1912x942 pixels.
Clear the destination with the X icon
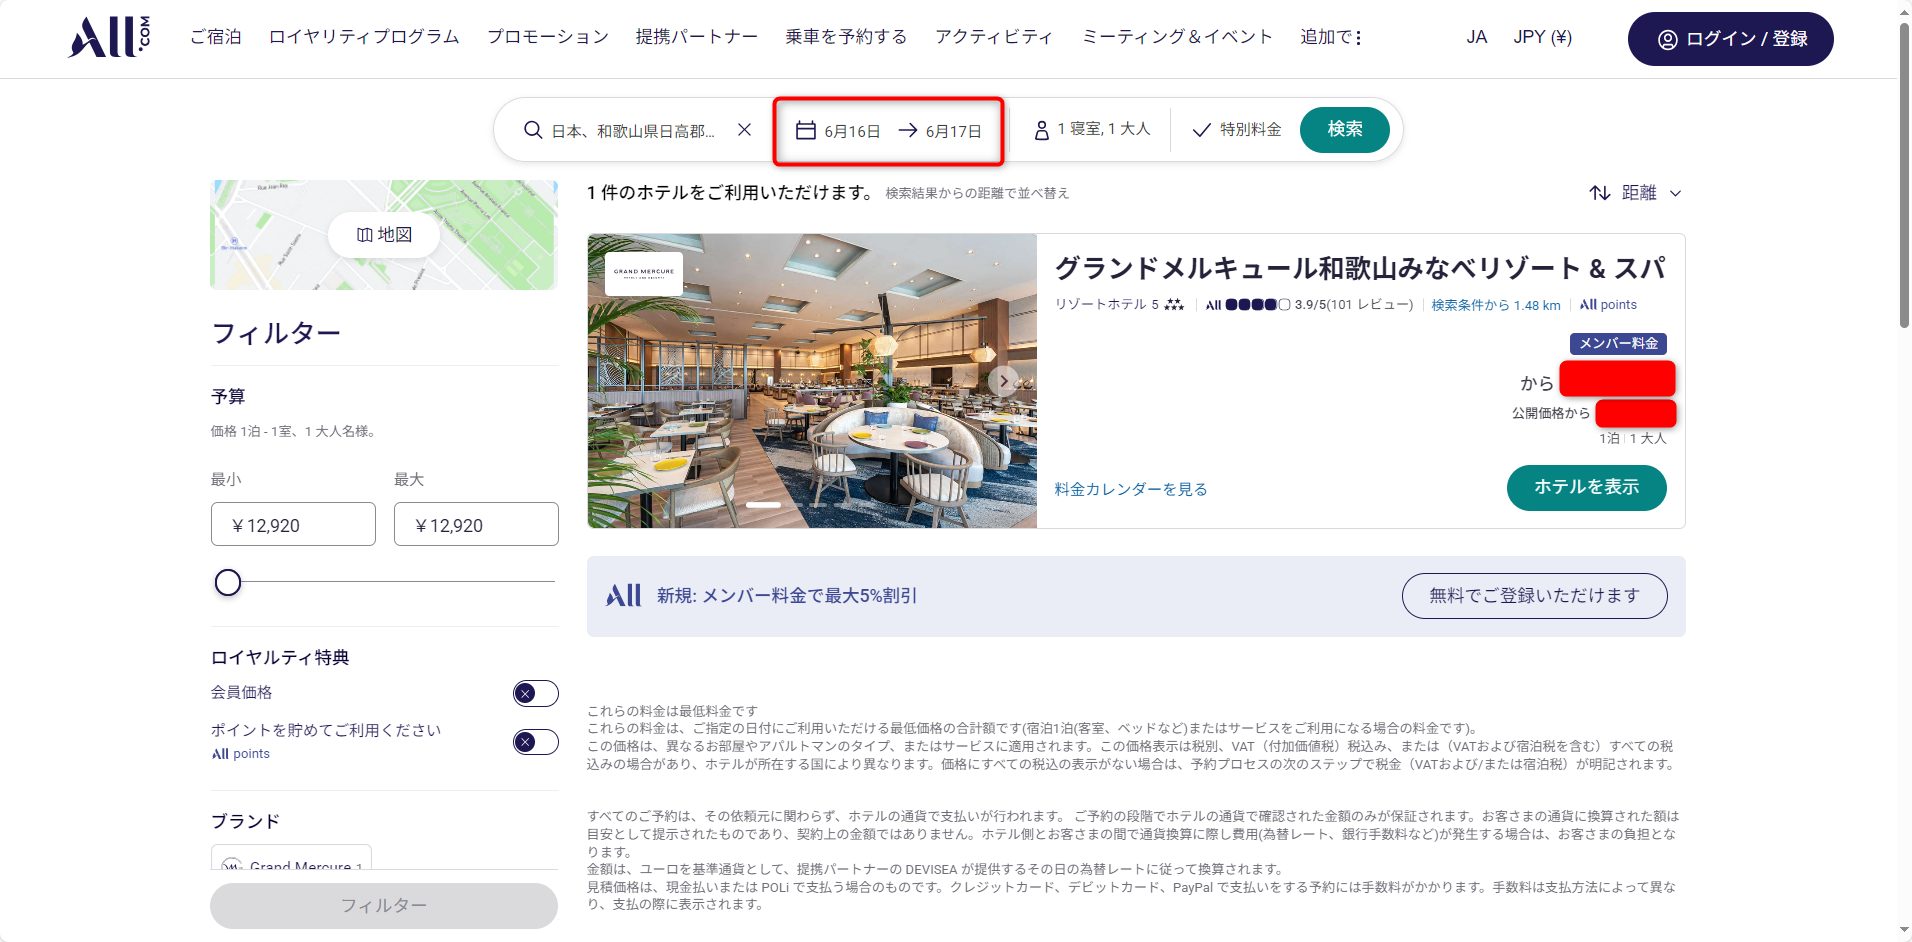pos(744,129)
